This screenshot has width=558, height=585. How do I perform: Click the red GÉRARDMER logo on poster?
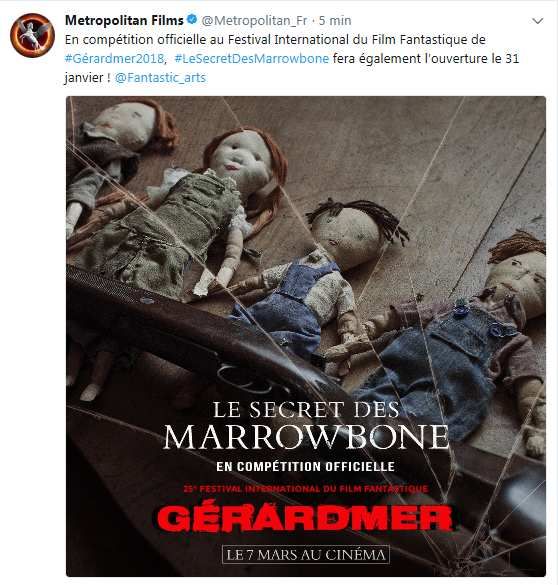(x=305, y=518)
